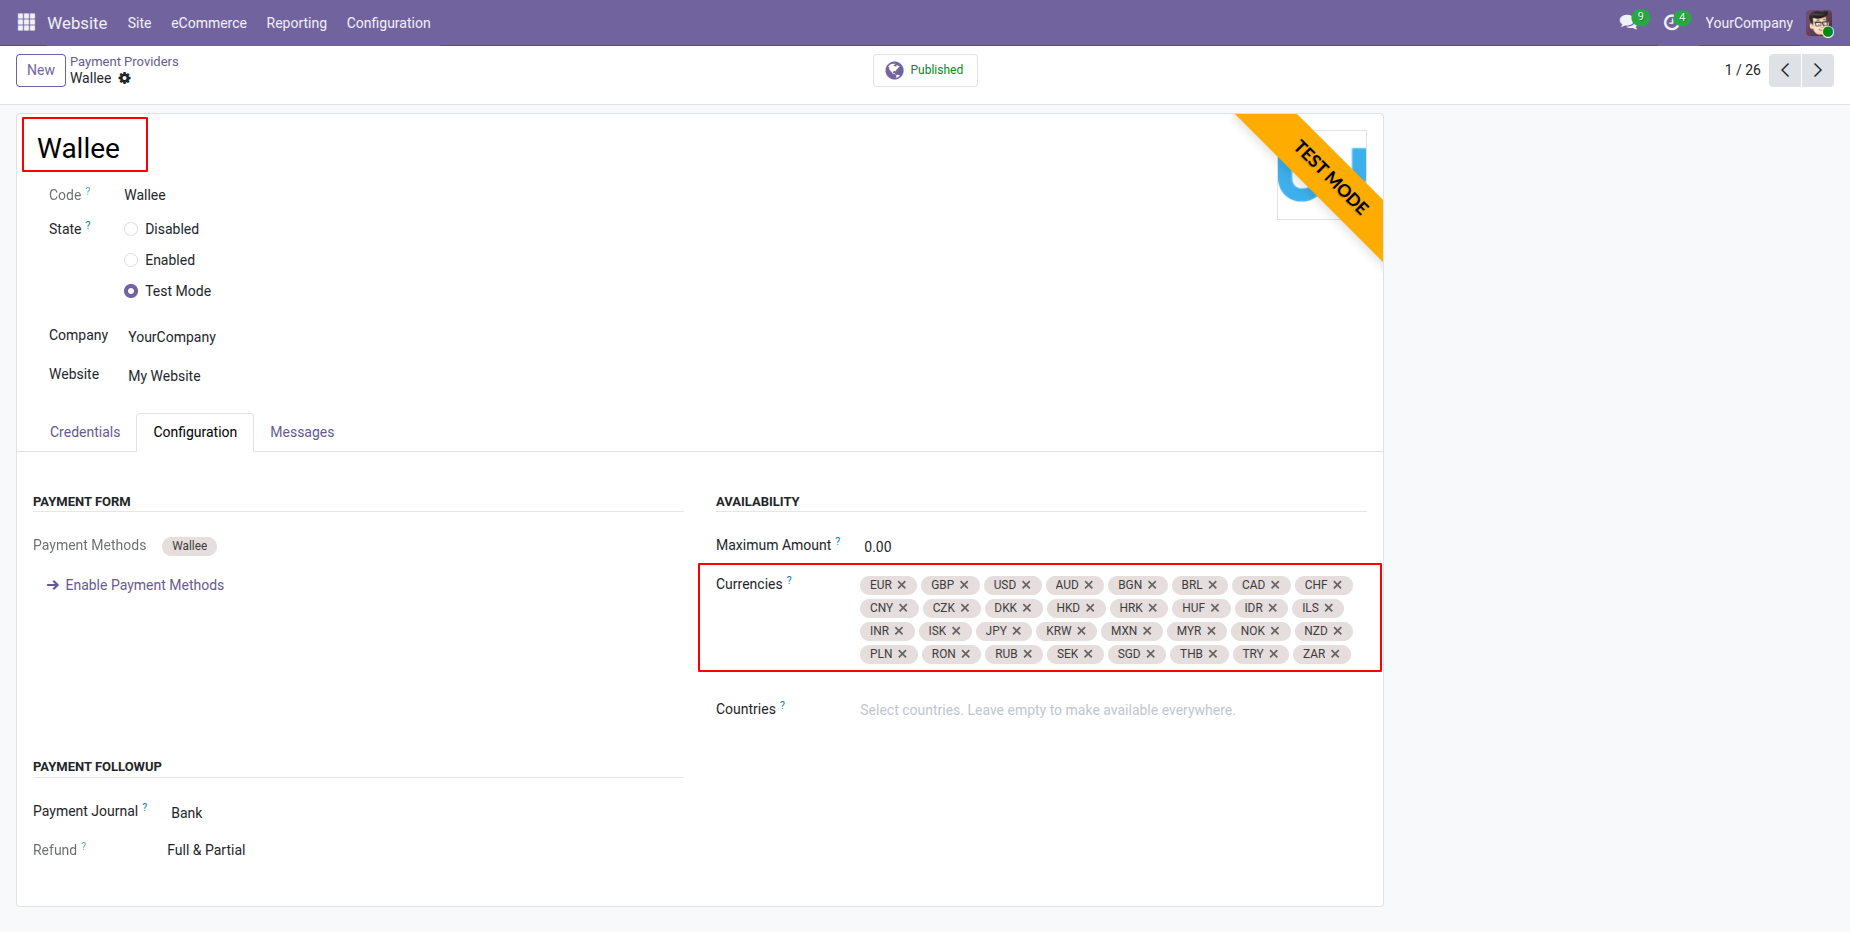Screen dimensions: 1850x932
Task: Open the user avatar menu
Action: click(1819, 22)
